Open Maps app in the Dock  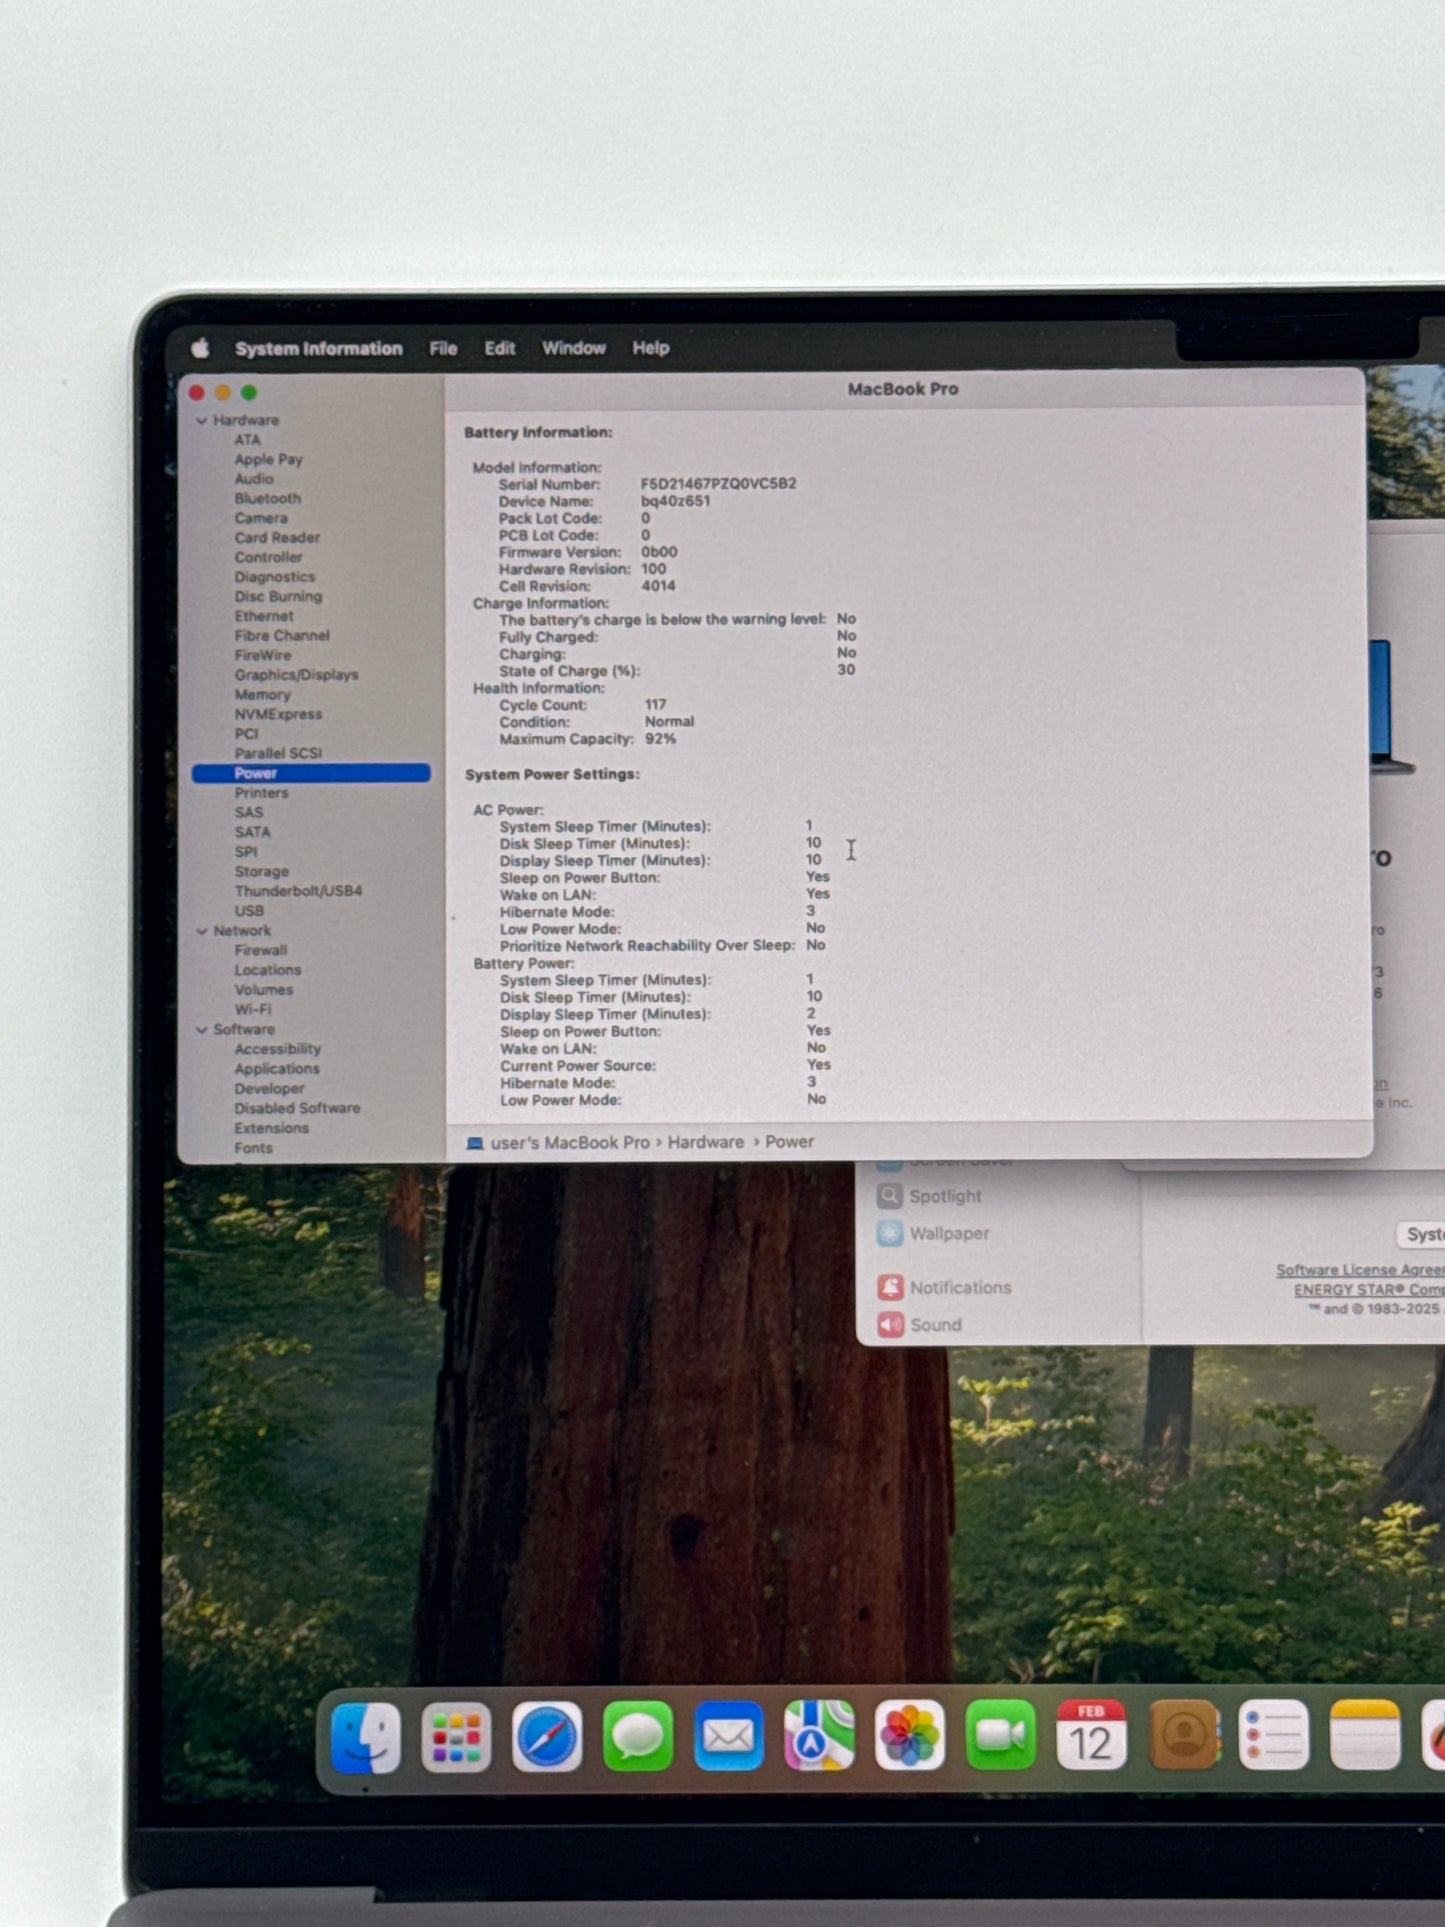819,1738
